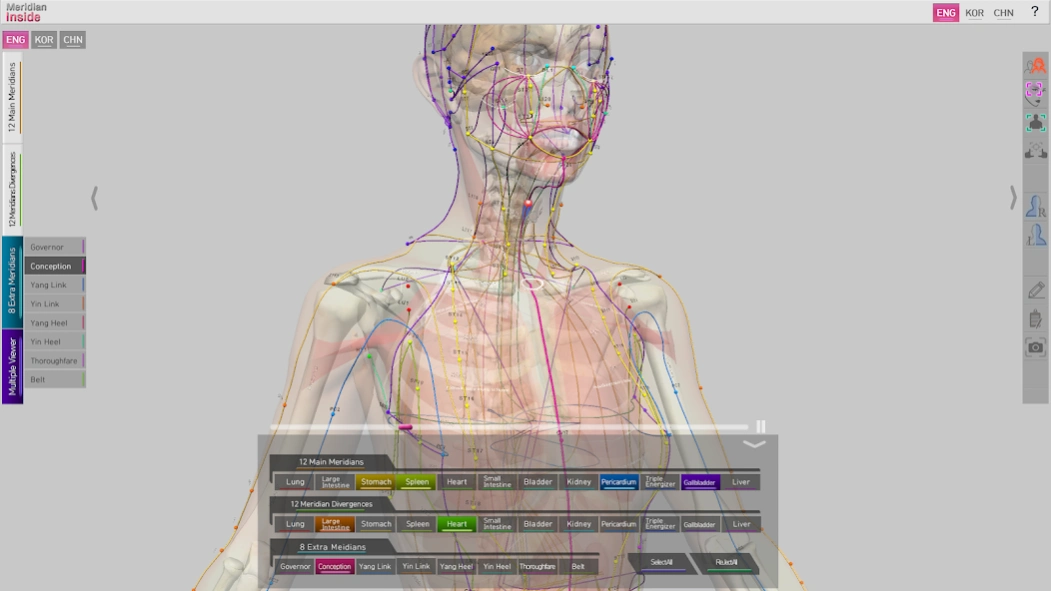Screen dimensions: 1051x591
Task: Open the clipboard notes tool
Action: coord(1036,319)
